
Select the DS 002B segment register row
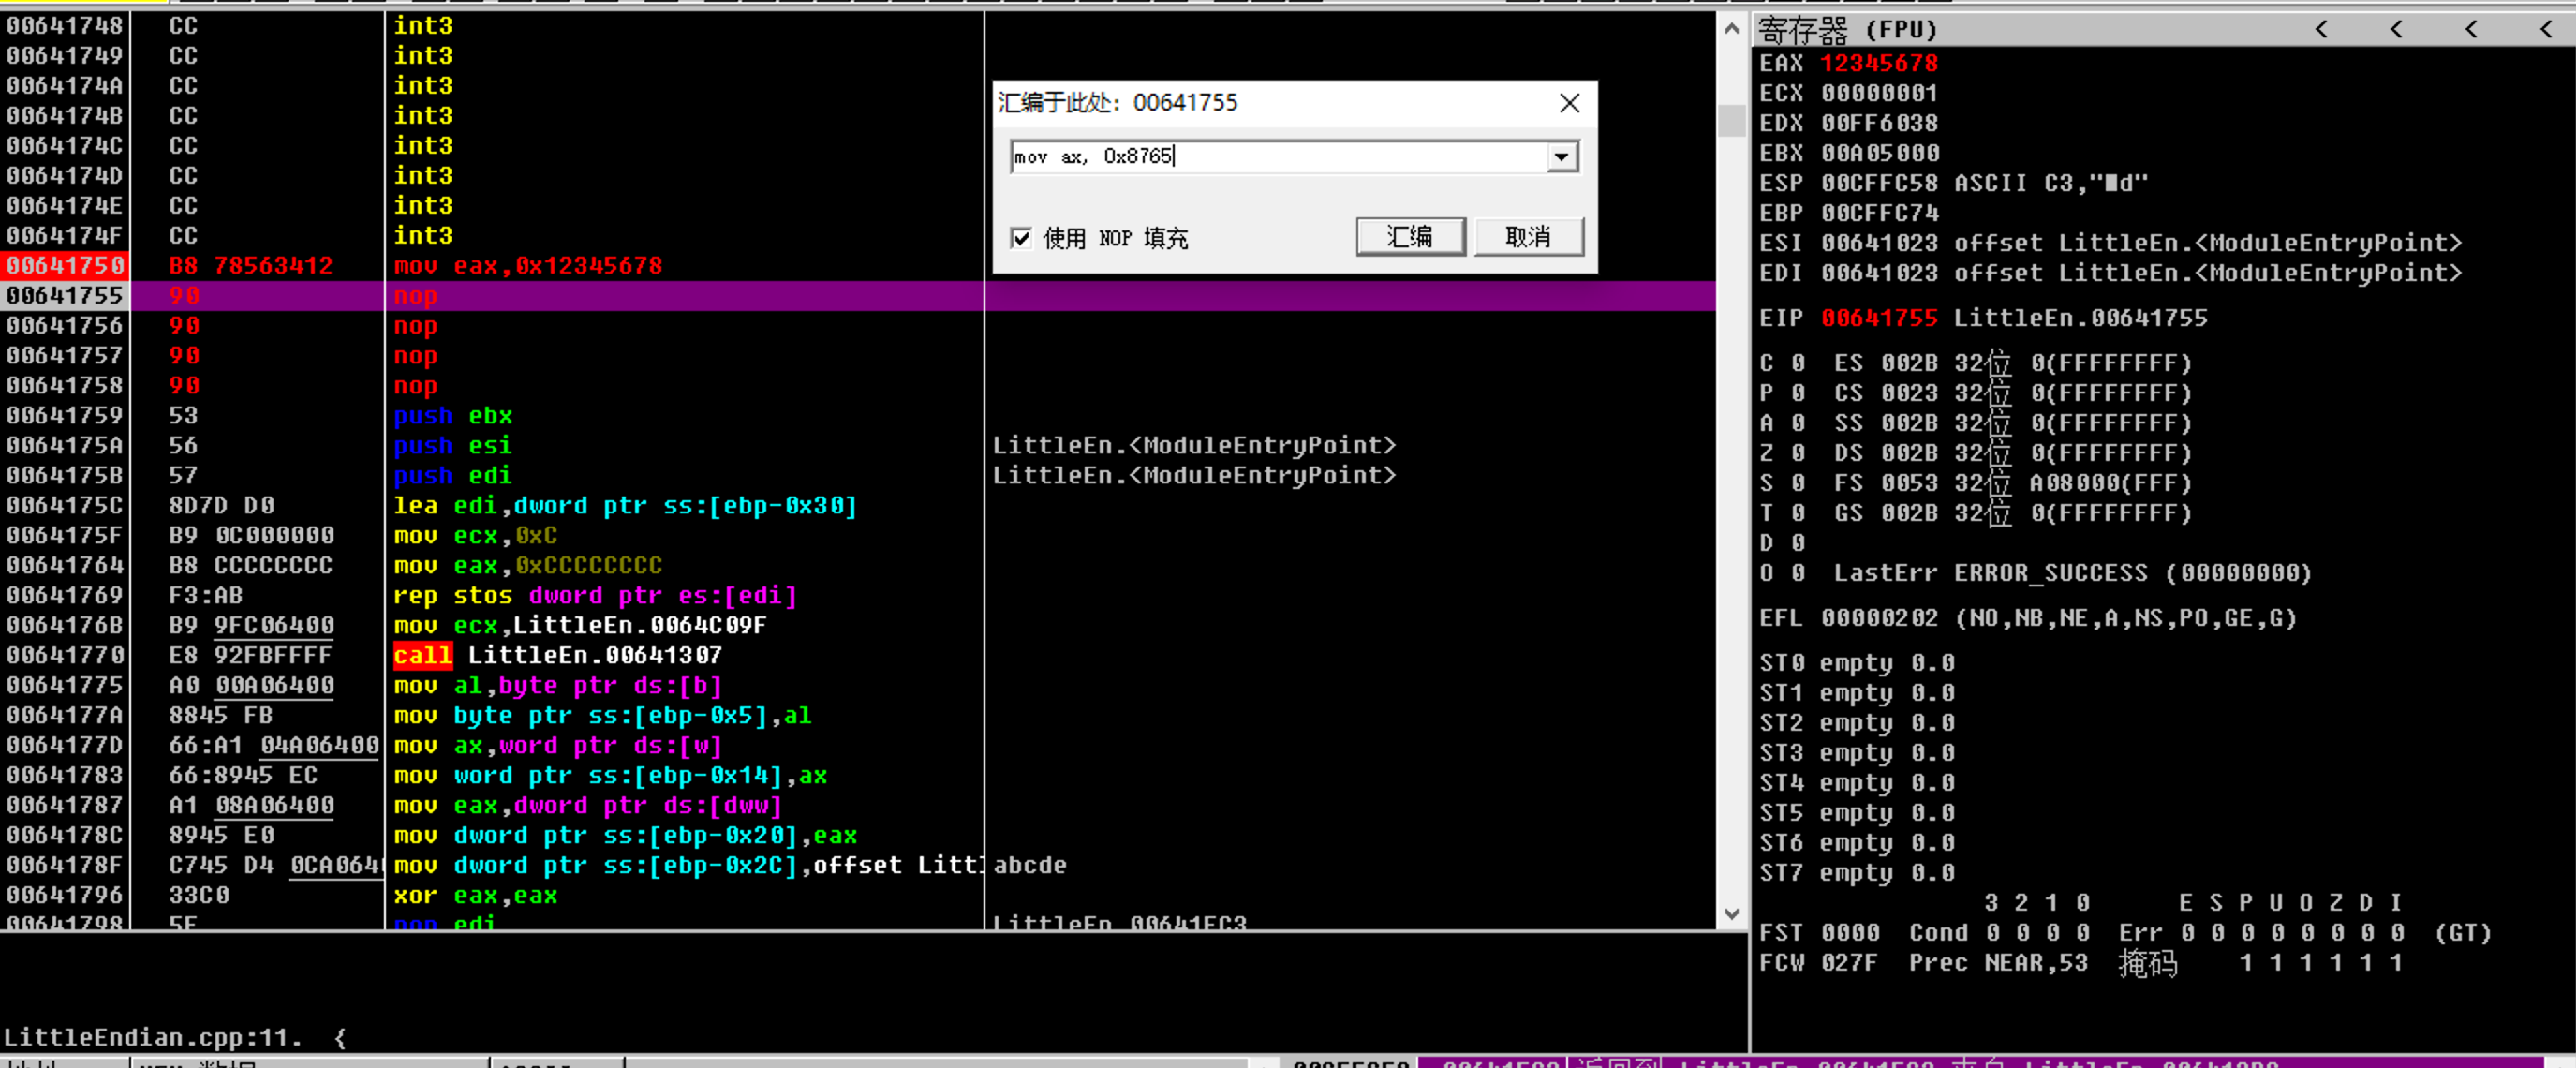coord(2013,454)
